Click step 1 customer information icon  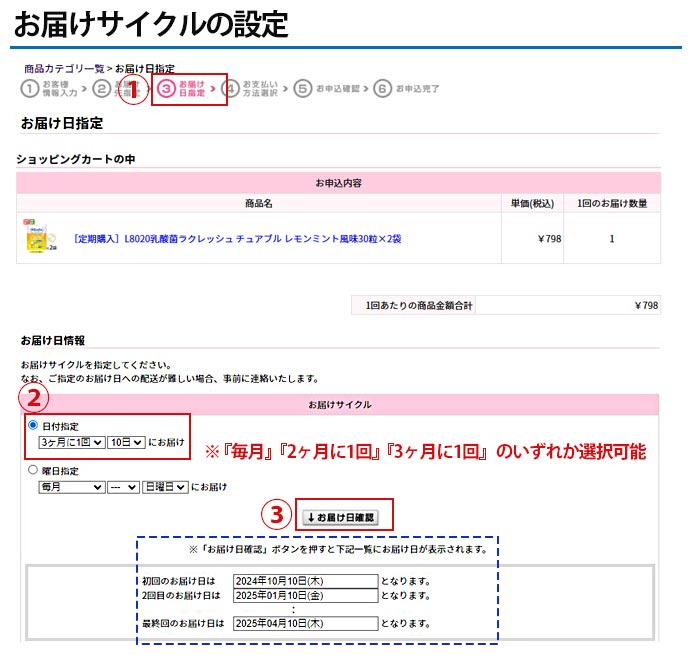point(30,89)
